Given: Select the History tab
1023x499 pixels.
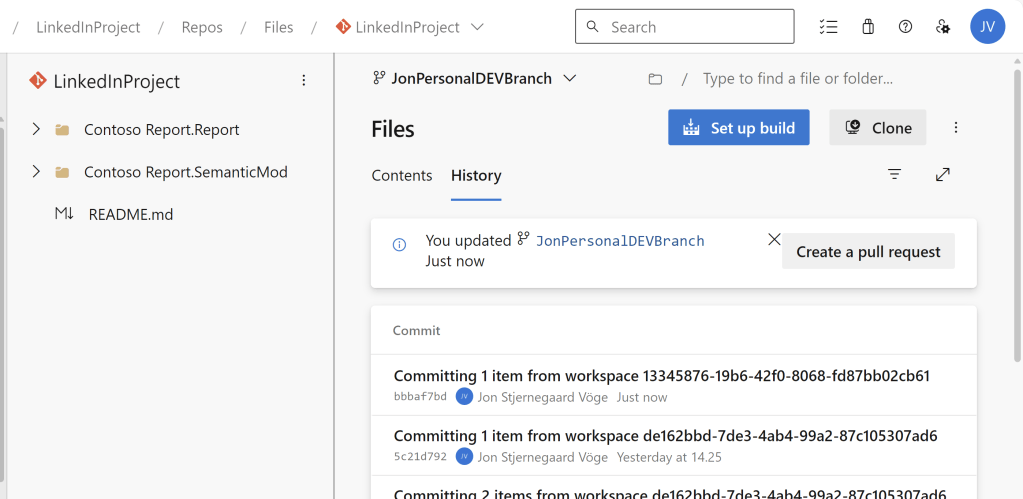Looking at the screenshot, I should tap(476, 175).
